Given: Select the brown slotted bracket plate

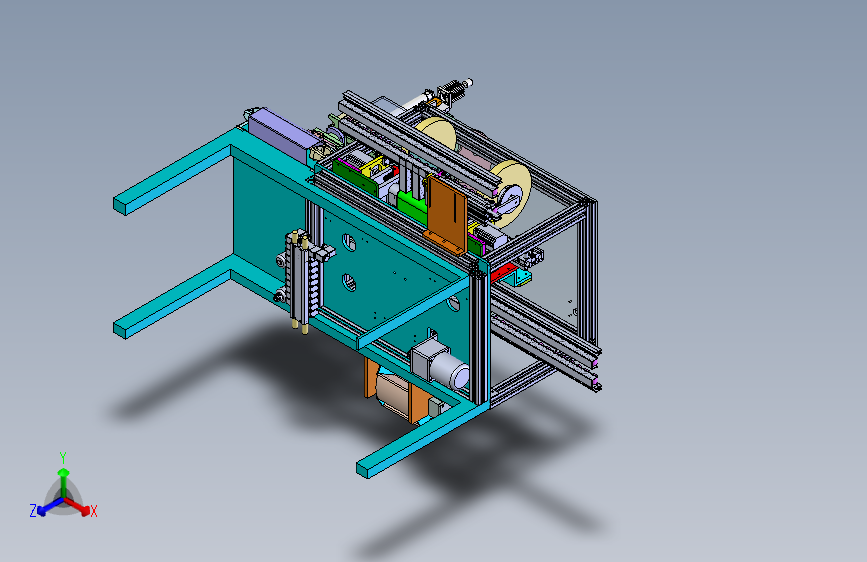Looking at the screenshot, I should (447, 215).
